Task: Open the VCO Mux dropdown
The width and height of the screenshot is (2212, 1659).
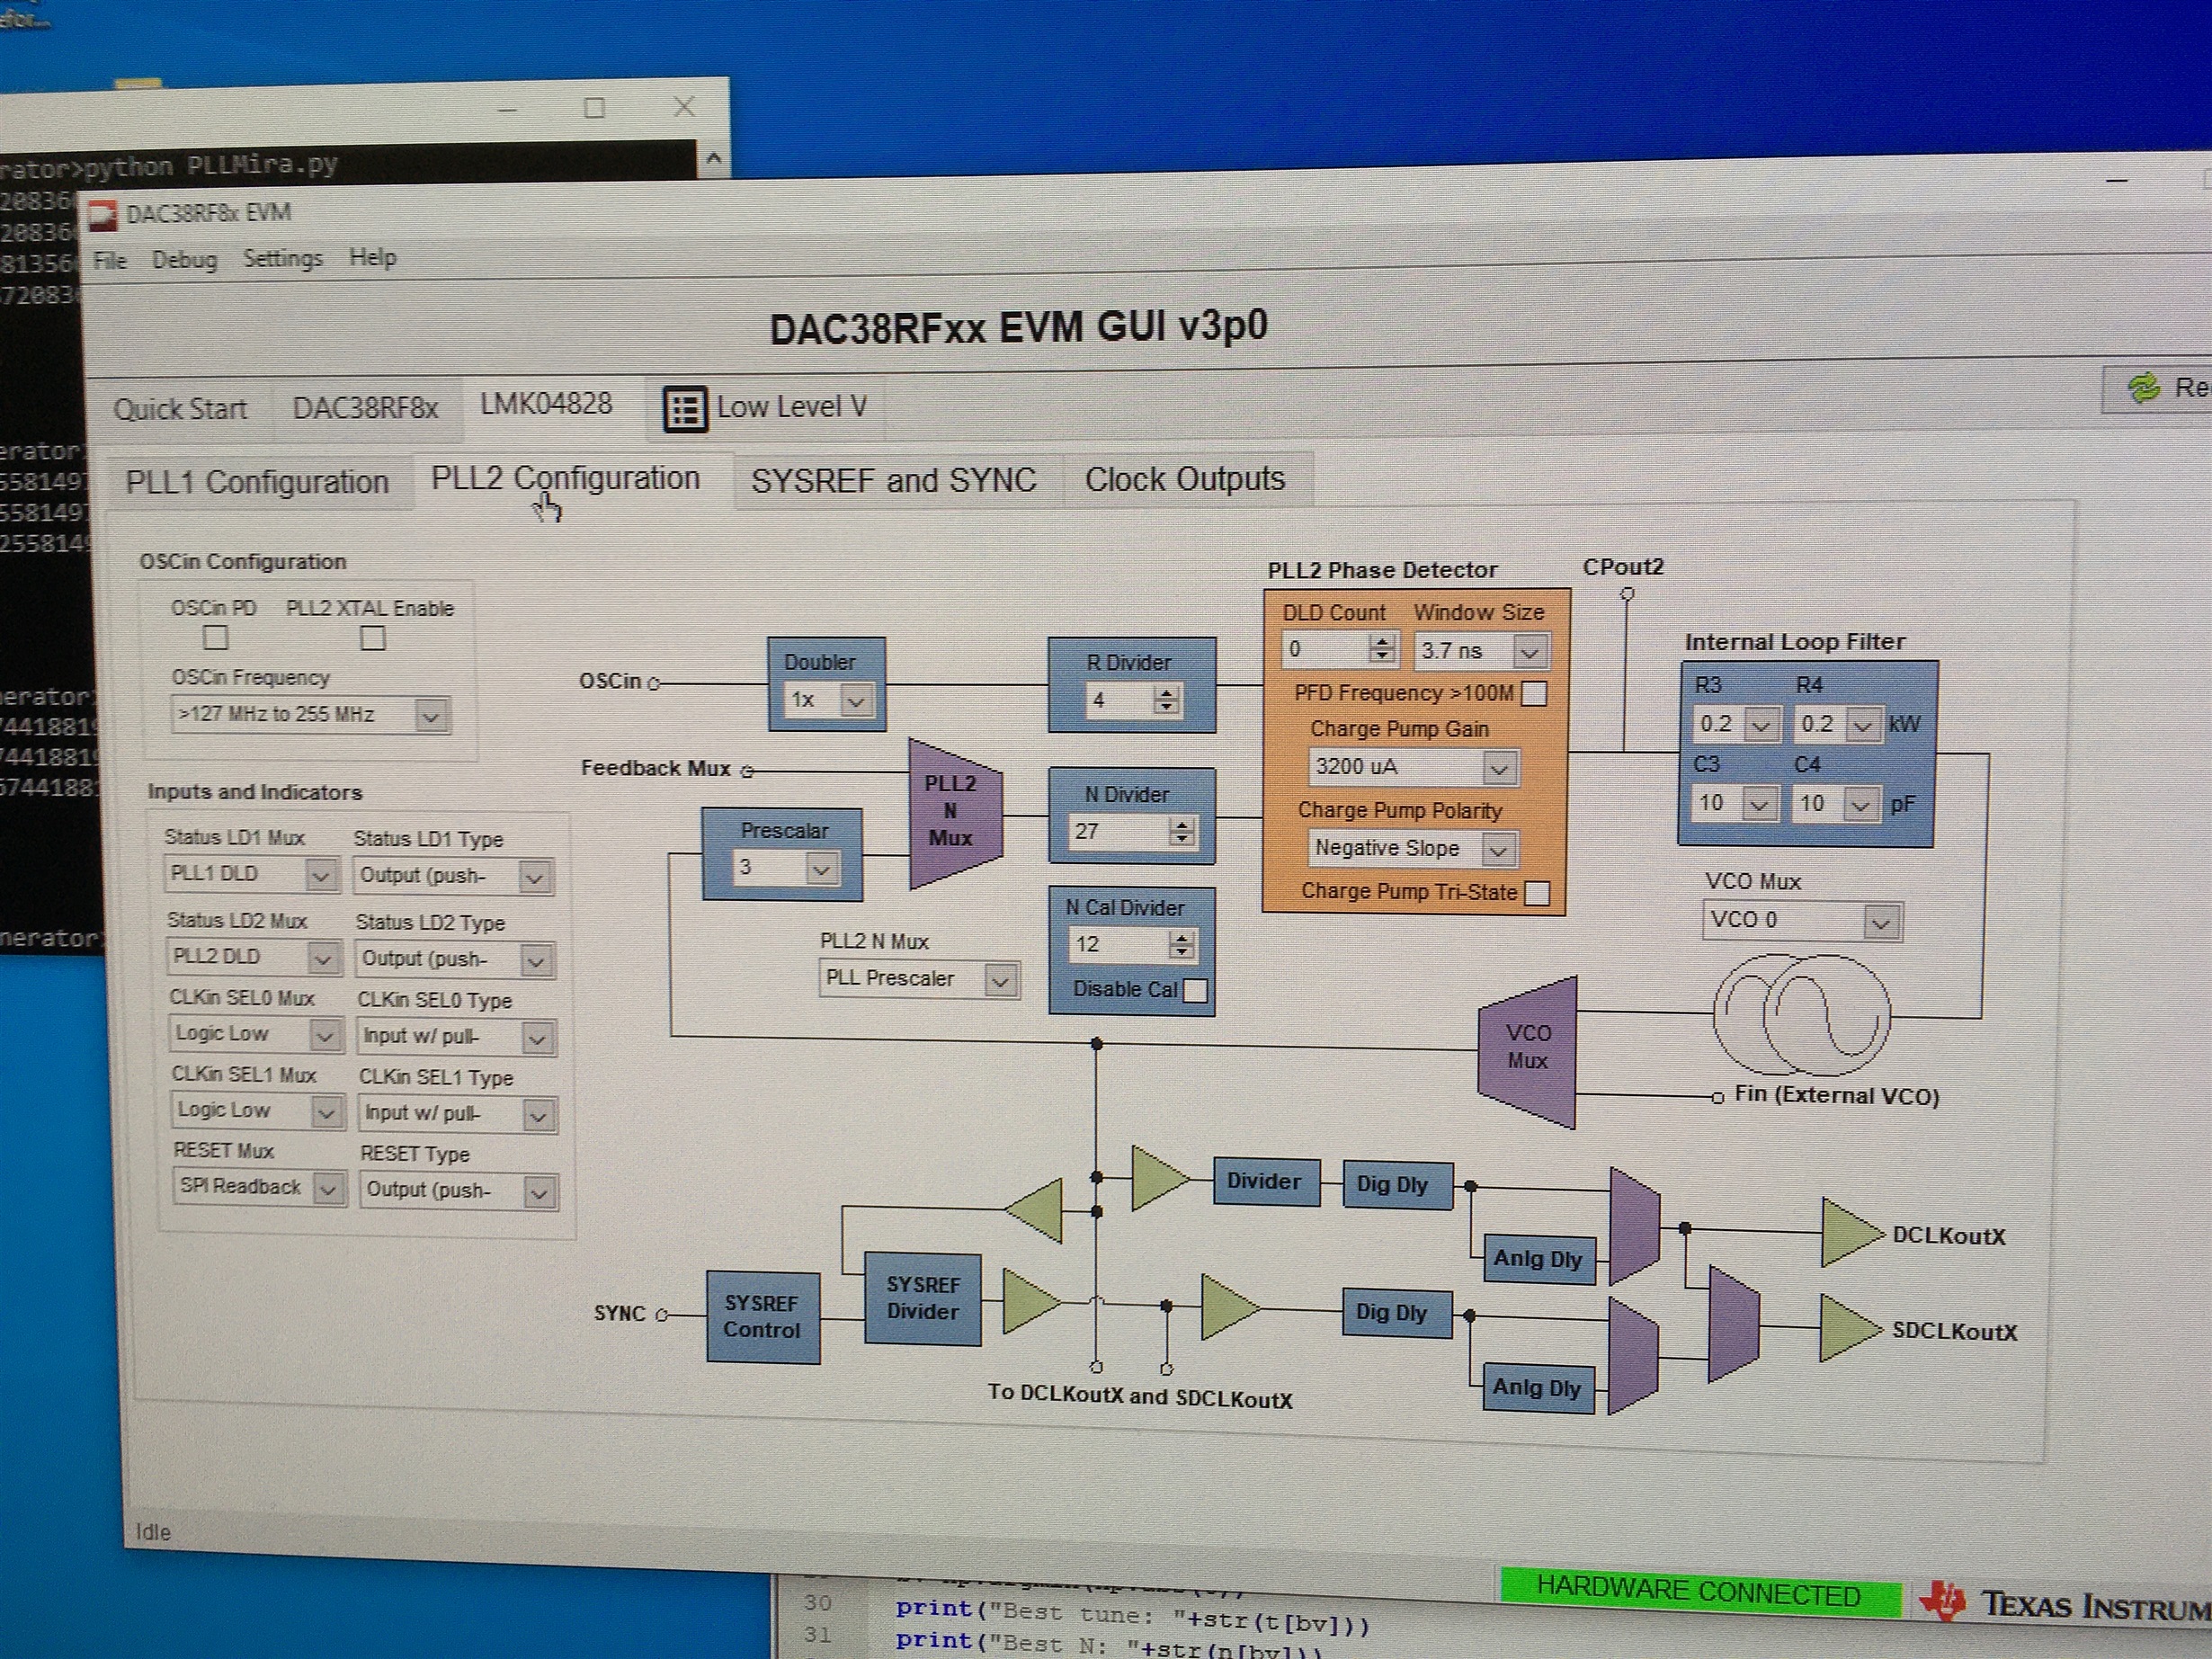Action: 1801,920
